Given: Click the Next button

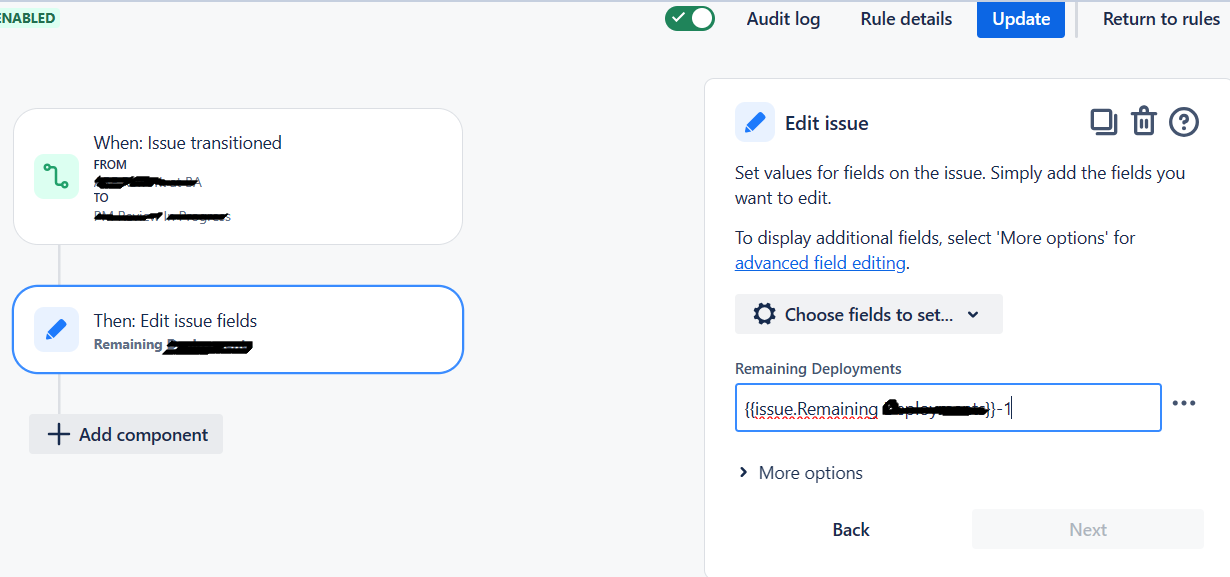Looking at the screenshot, I should [x=1088, y=530].
